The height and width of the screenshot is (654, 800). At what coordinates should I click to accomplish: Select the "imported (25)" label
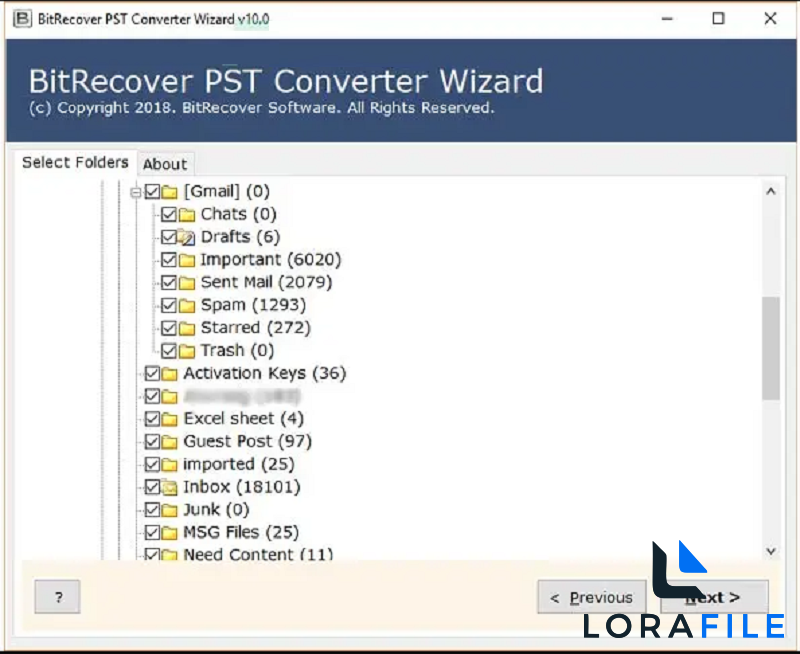click(x=239, y=464)
